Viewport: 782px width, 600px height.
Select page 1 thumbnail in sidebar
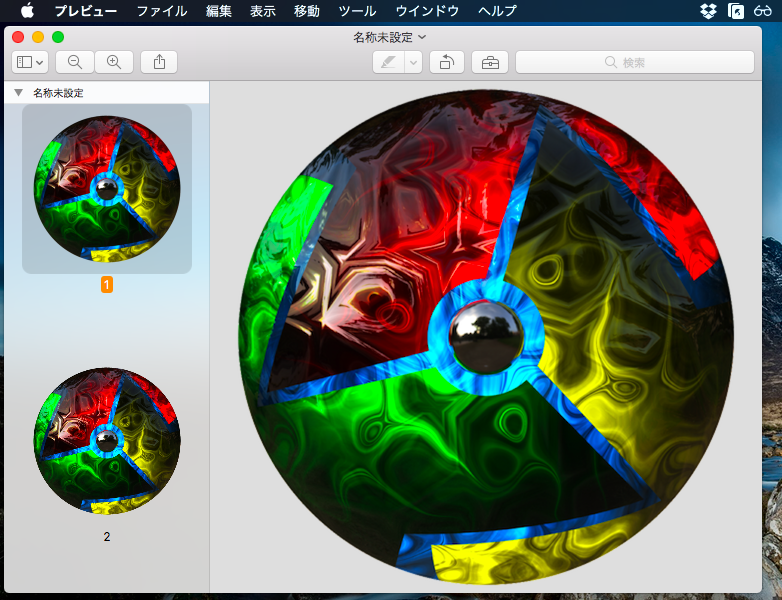107,189
